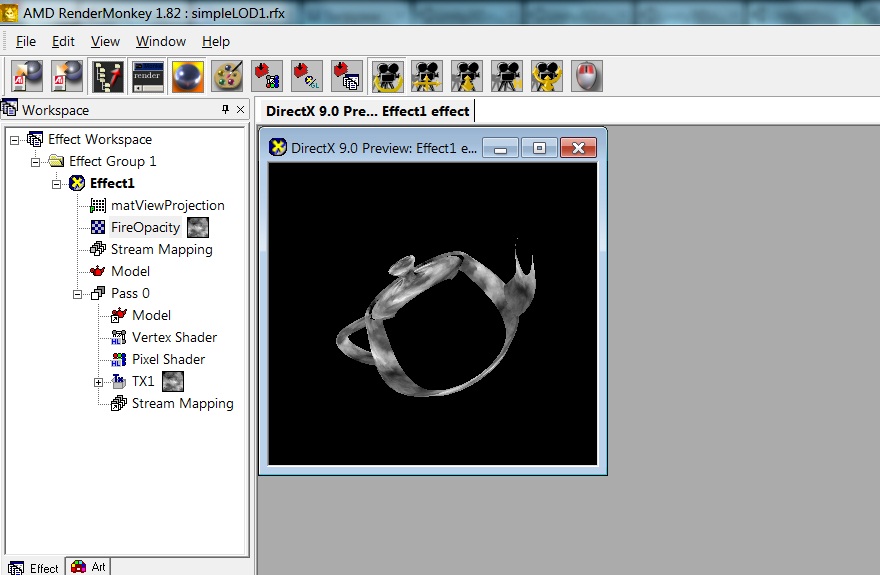Screen dimensions: 880x575
Task: Click the Pixel Shader HL icon
Action: [118, 359]
